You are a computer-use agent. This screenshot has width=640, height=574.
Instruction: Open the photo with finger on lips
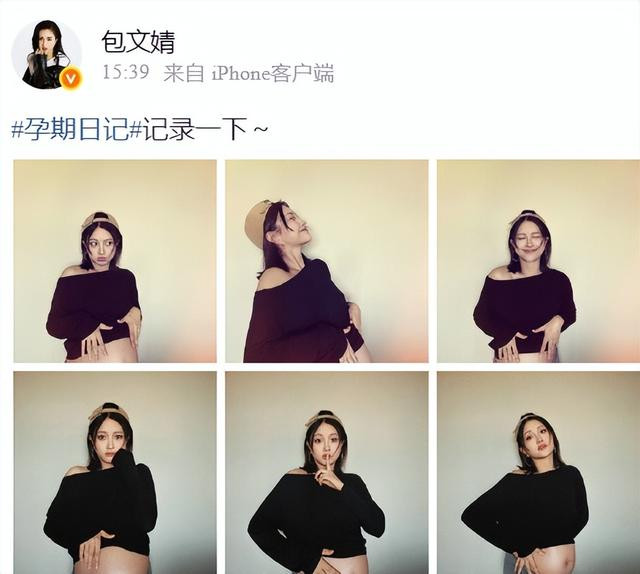coord(327,473)
